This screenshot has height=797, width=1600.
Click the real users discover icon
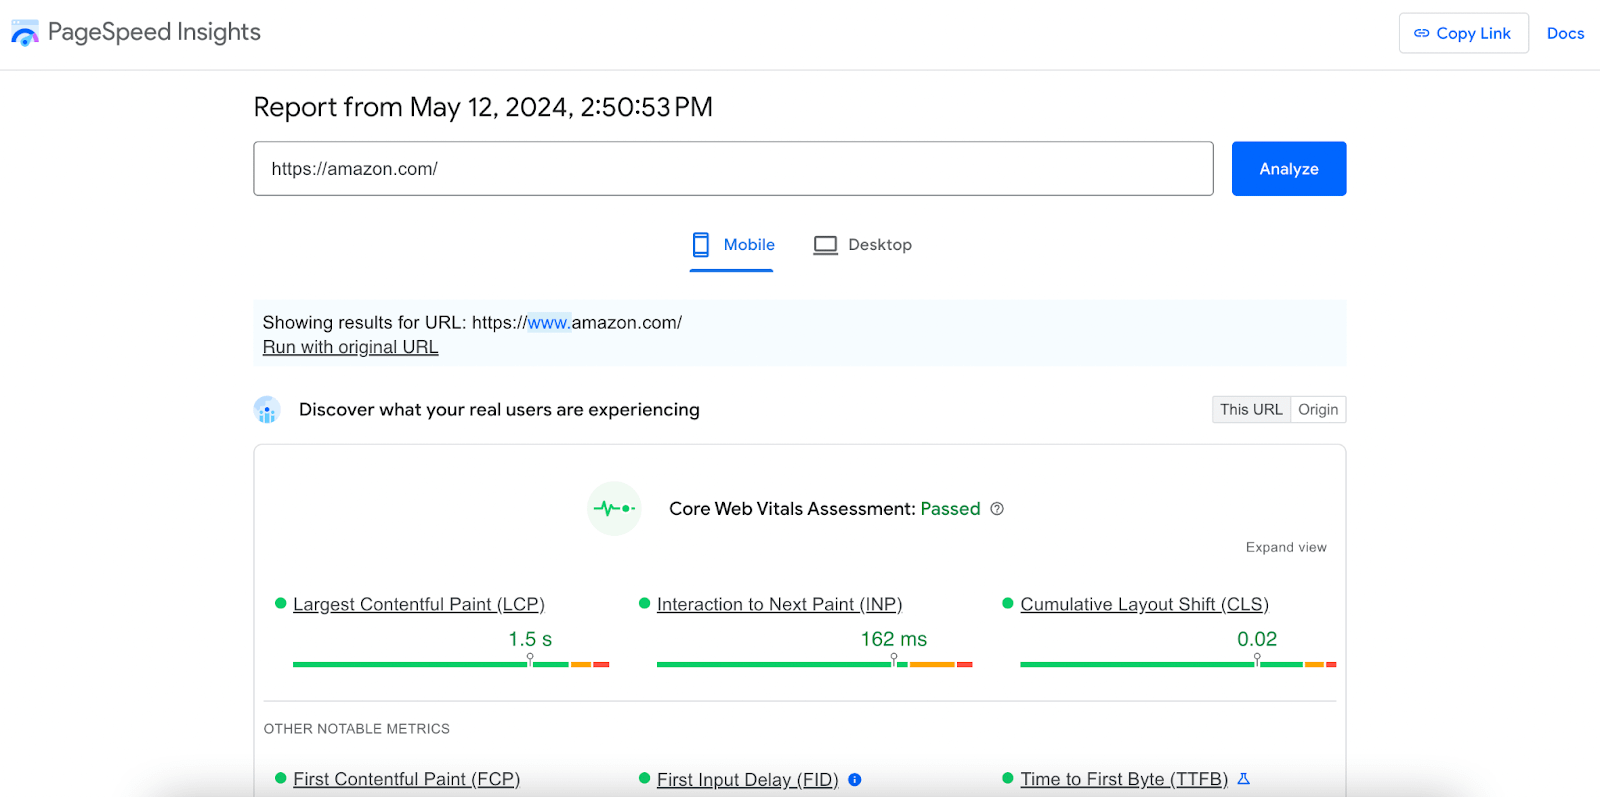point(267,410)
